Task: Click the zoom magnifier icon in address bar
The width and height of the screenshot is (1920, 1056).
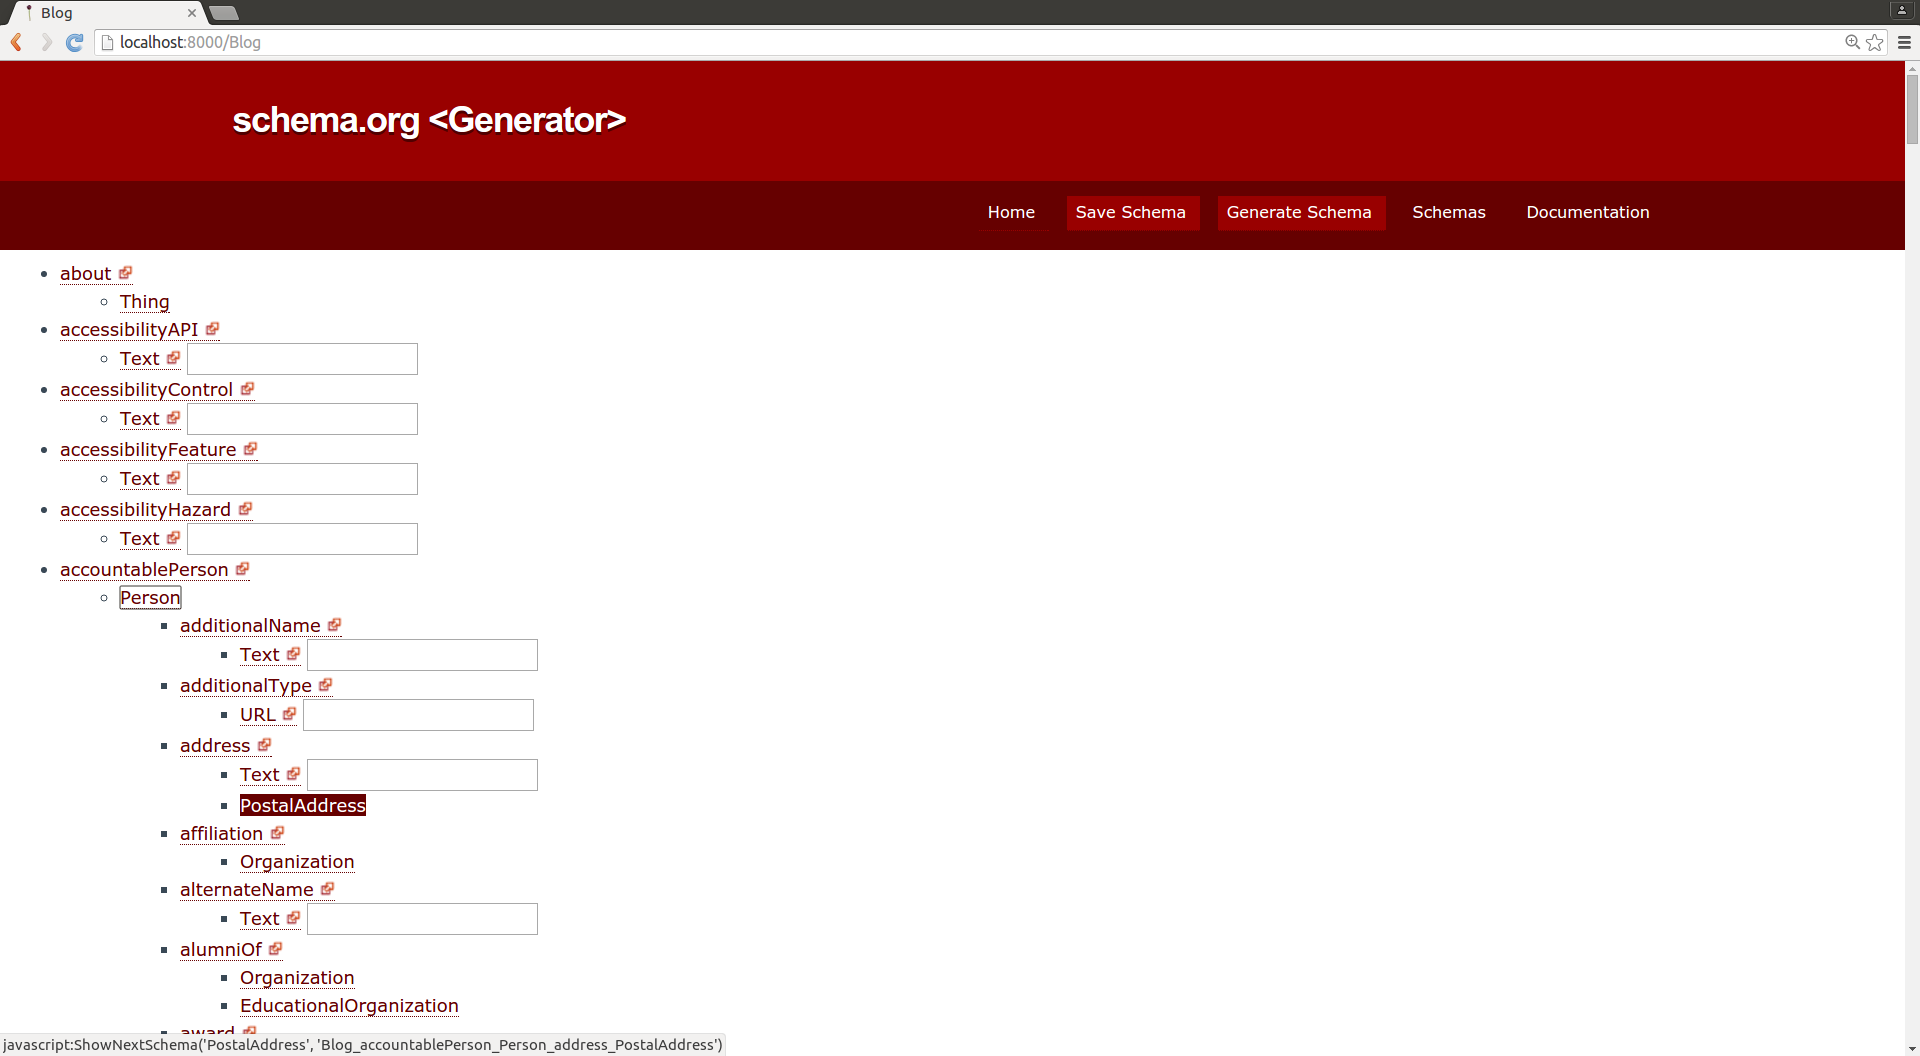Action: pyautogui.click(x=1852, y=42)
